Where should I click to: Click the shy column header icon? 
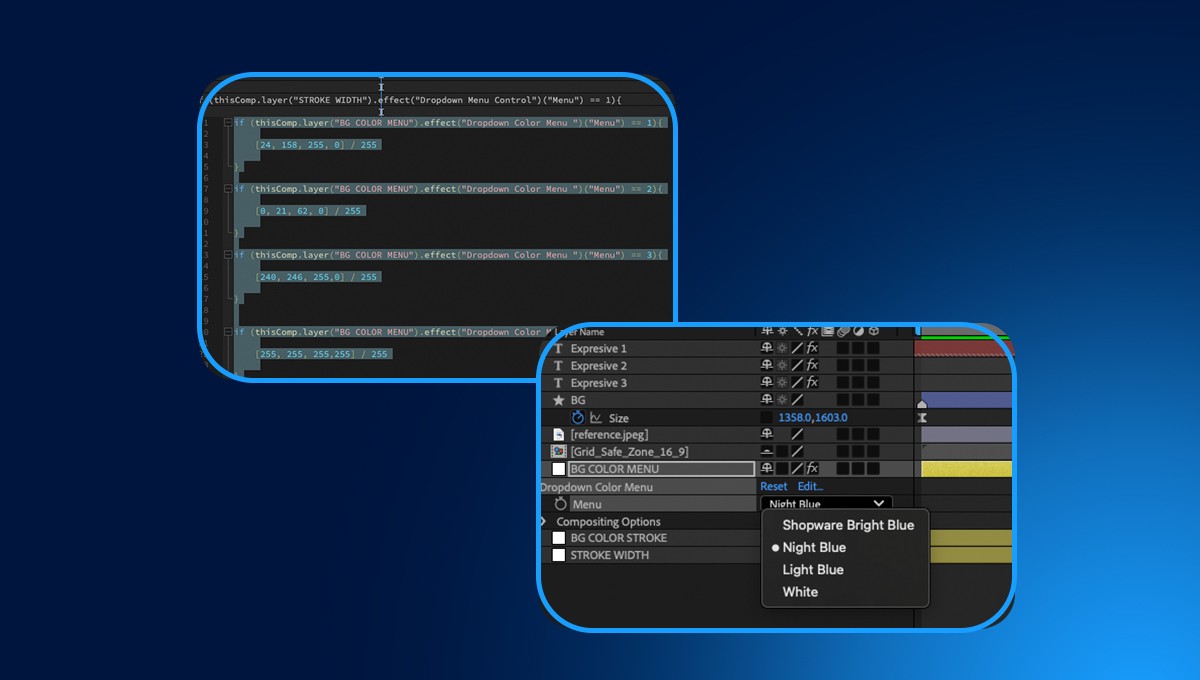[x=767, y=331]
